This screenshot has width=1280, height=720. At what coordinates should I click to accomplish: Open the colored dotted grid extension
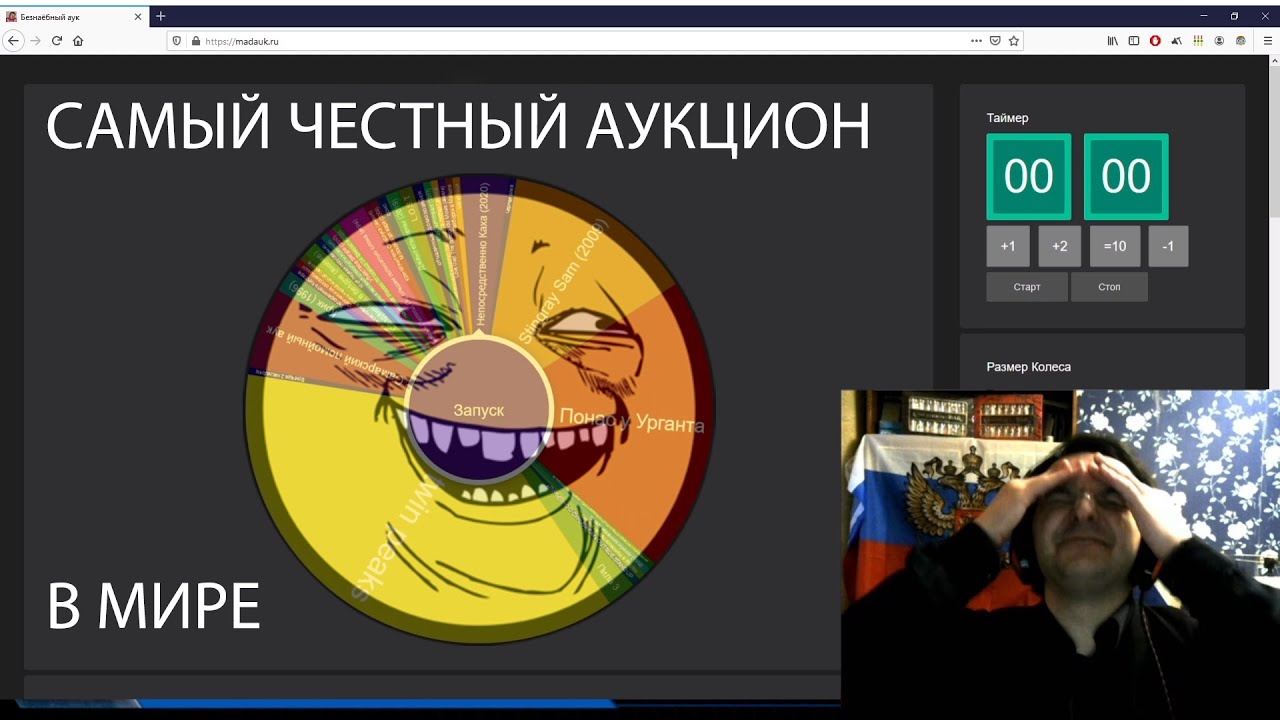pyautogui.click(x=1198, y=41)
